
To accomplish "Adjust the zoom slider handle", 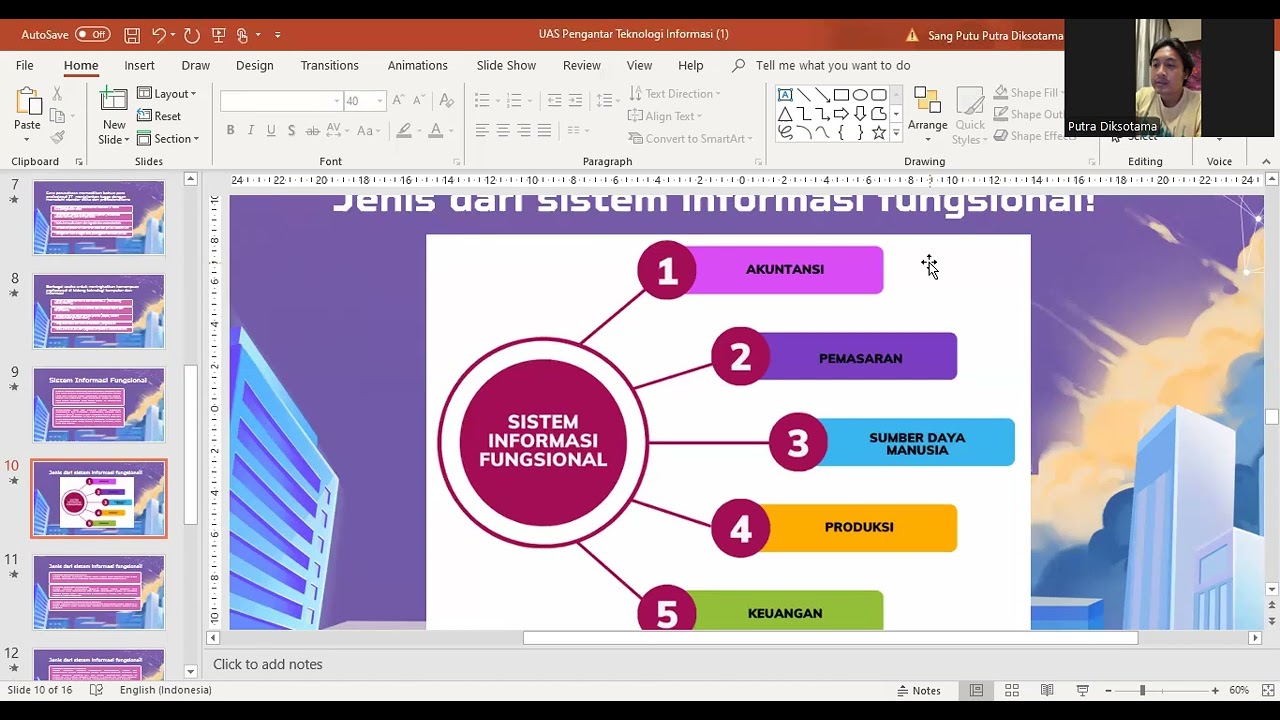I will click(x=1142, y=690).
